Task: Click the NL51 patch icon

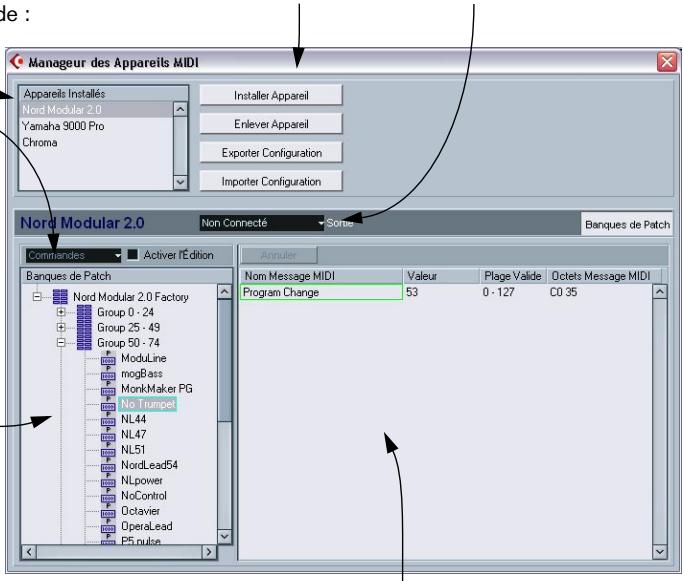Action: coord(108,450)
